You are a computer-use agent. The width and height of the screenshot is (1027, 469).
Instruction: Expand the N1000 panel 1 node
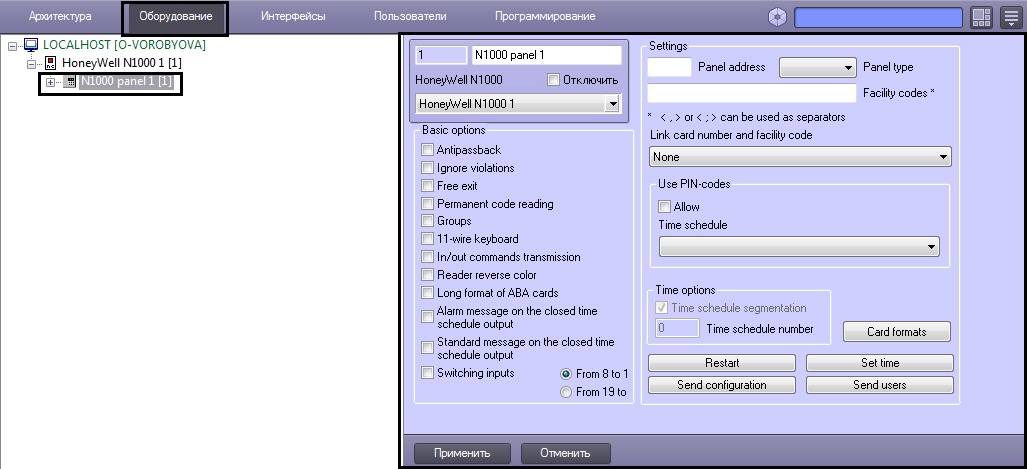50,83
